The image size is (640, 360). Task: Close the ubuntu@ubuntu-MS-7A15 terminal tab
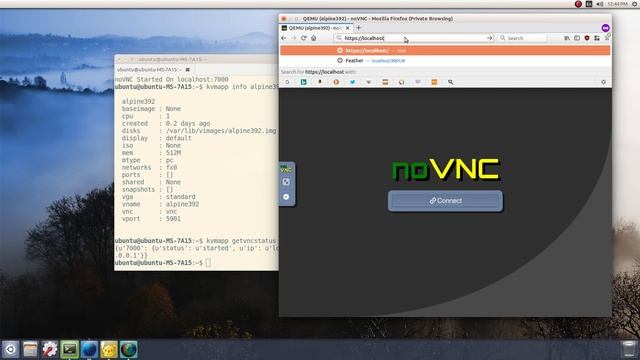[x=188, y=70]
